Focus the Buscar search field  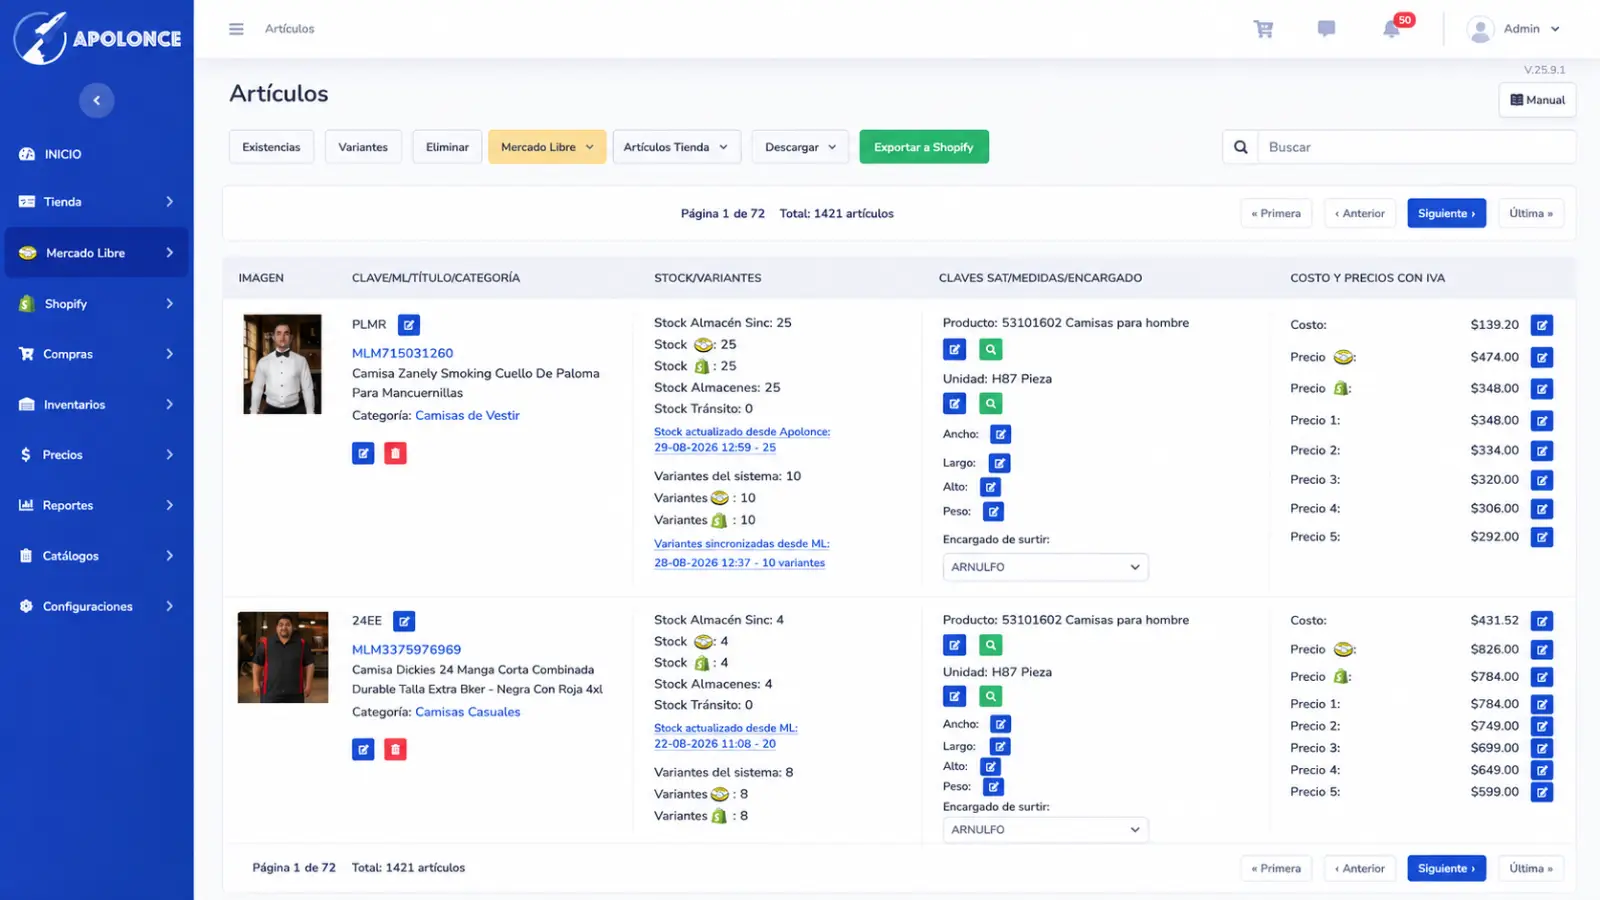click(1416, 147)
